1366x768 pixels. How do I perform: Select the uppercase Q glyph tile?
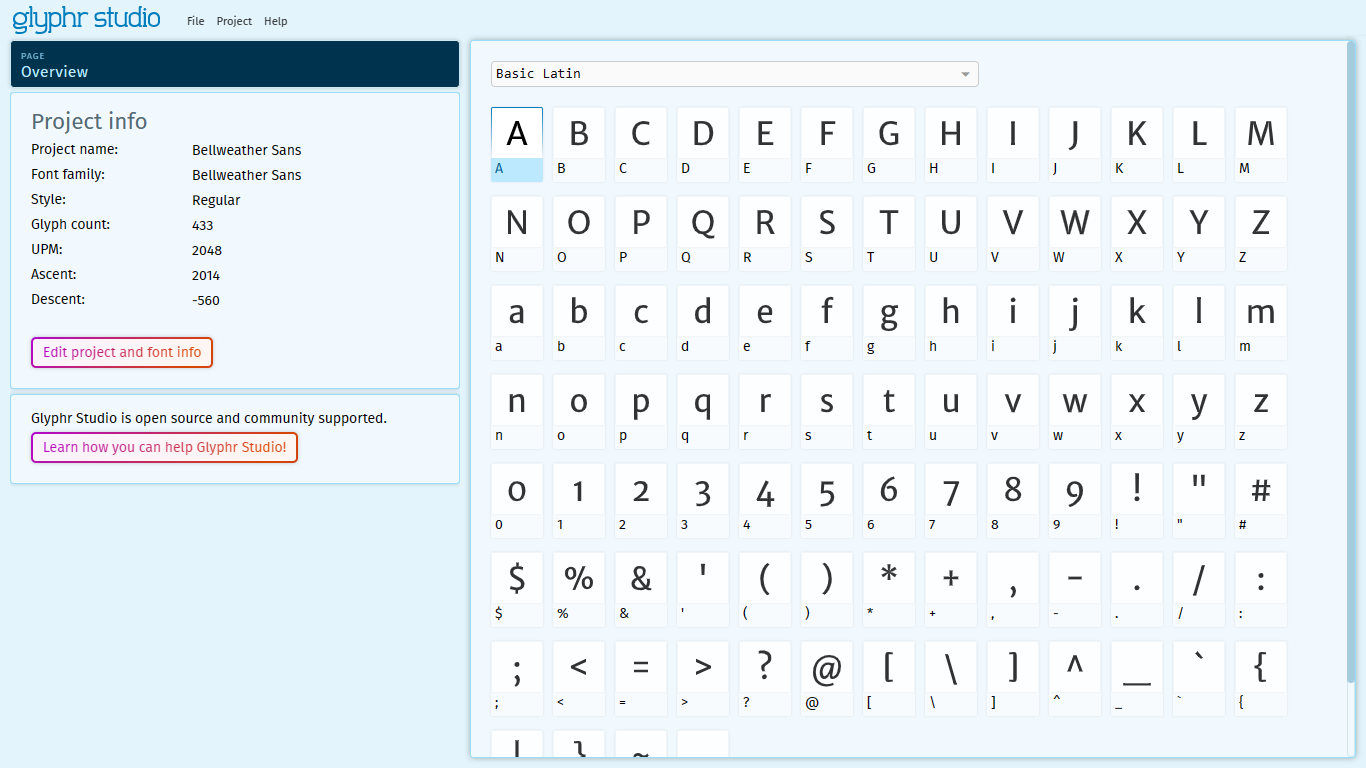[x=703, y=233]
